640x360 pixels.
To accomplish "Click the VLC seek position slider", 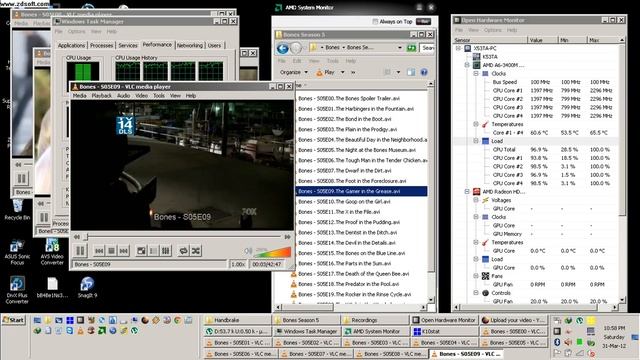I will coord(182,237).
